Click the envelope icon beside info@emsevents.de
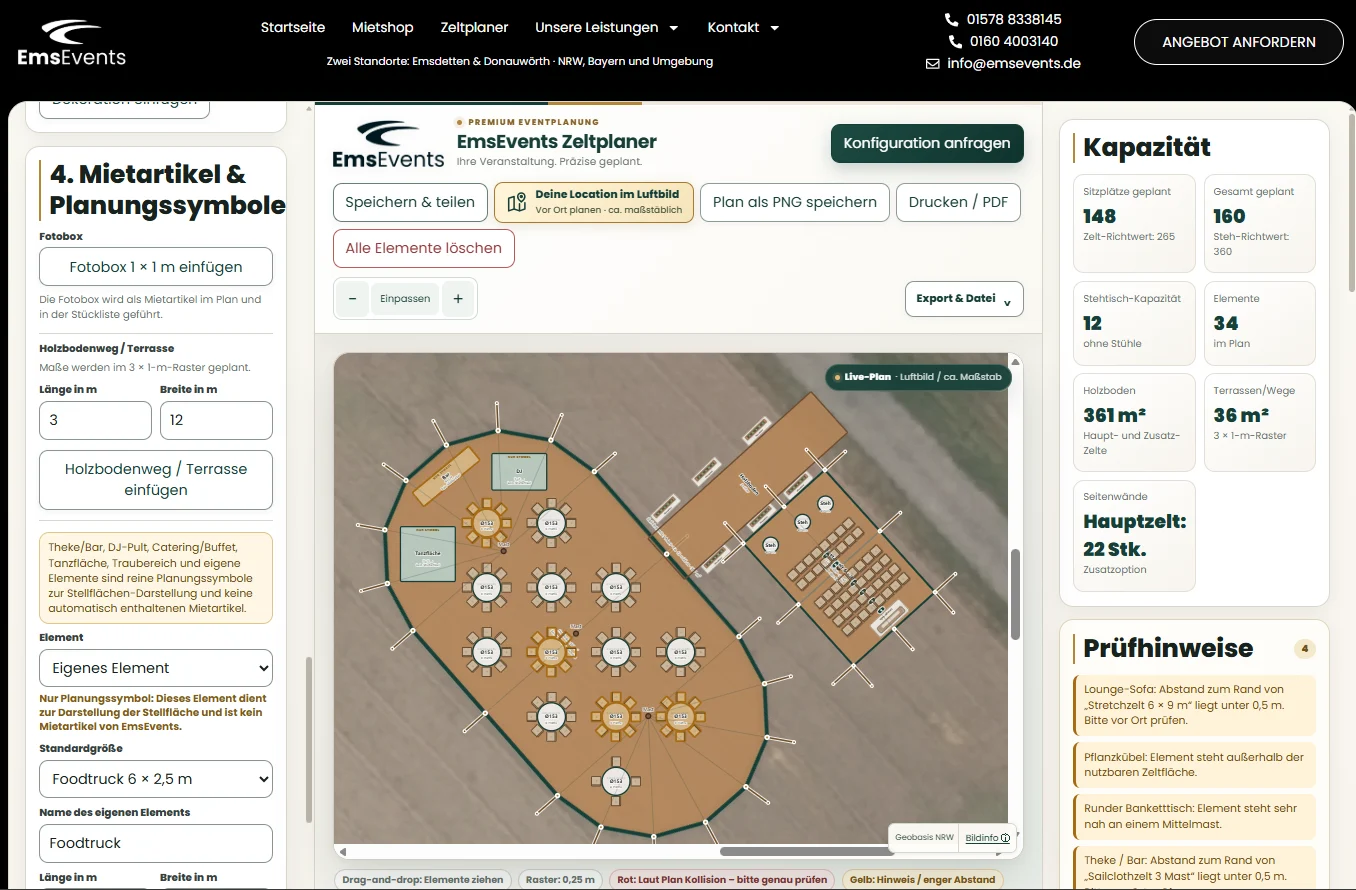1356x890 pixels. click(932, 63)
